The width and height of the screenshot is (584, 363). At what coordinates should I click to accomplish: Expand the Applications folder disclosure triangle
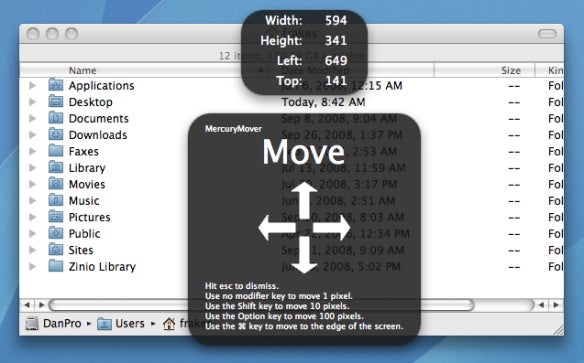33,85
